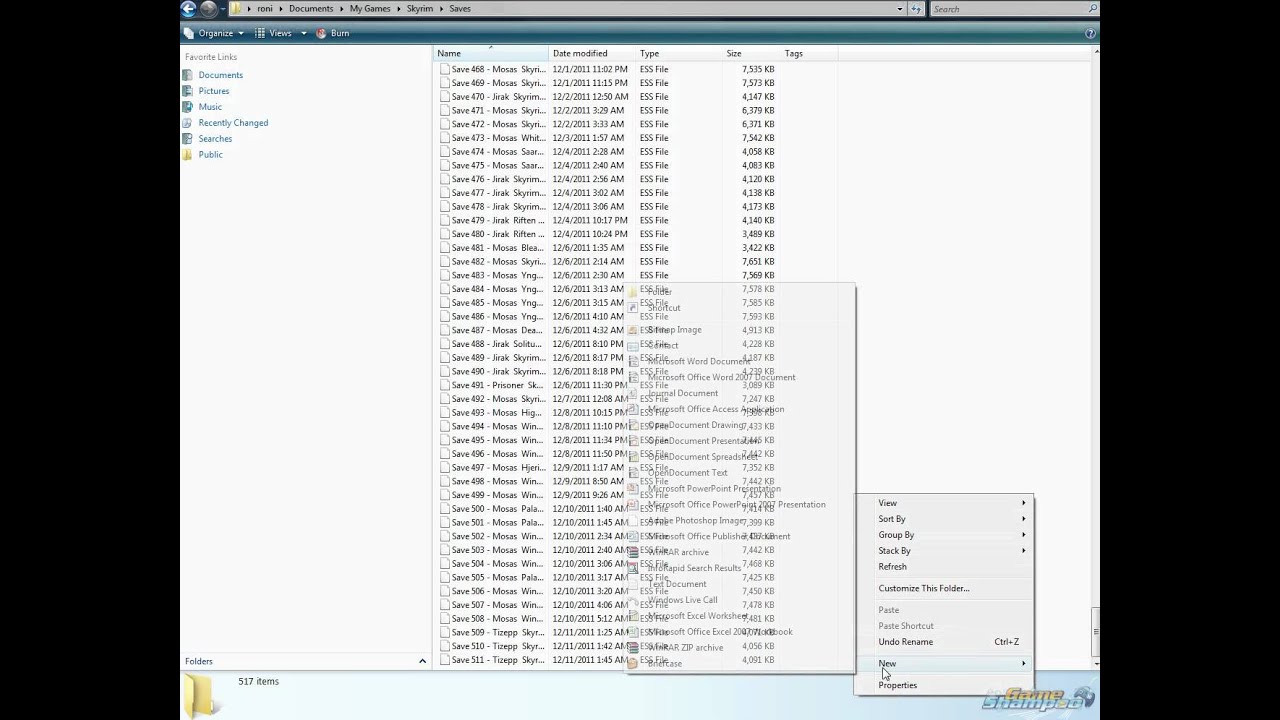The height and width of the screenshot is (720, 1280).
Task: Open the Organize menu
Action: tap(215, 32)
